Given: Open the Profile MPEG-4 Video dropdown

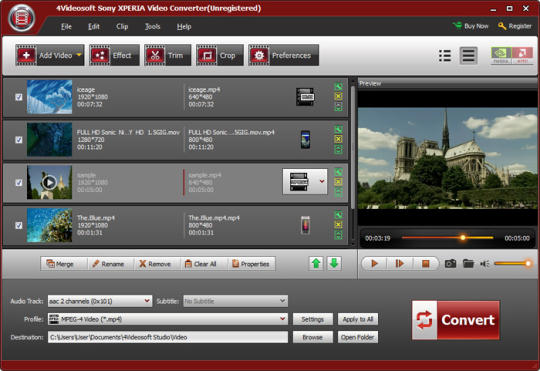Looking at the screenshot, I should (168, 319).
